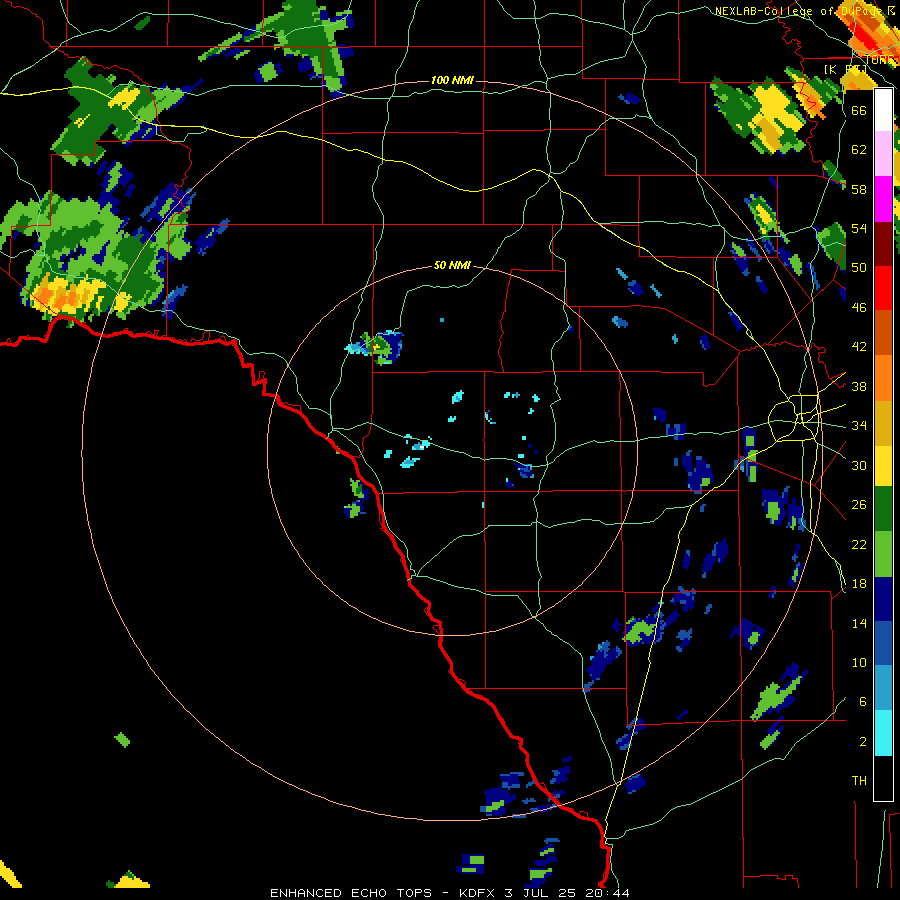The width and height of the screenshot is (900, 900).
Task: Click the "14" scale label
Action: (859, 623)
